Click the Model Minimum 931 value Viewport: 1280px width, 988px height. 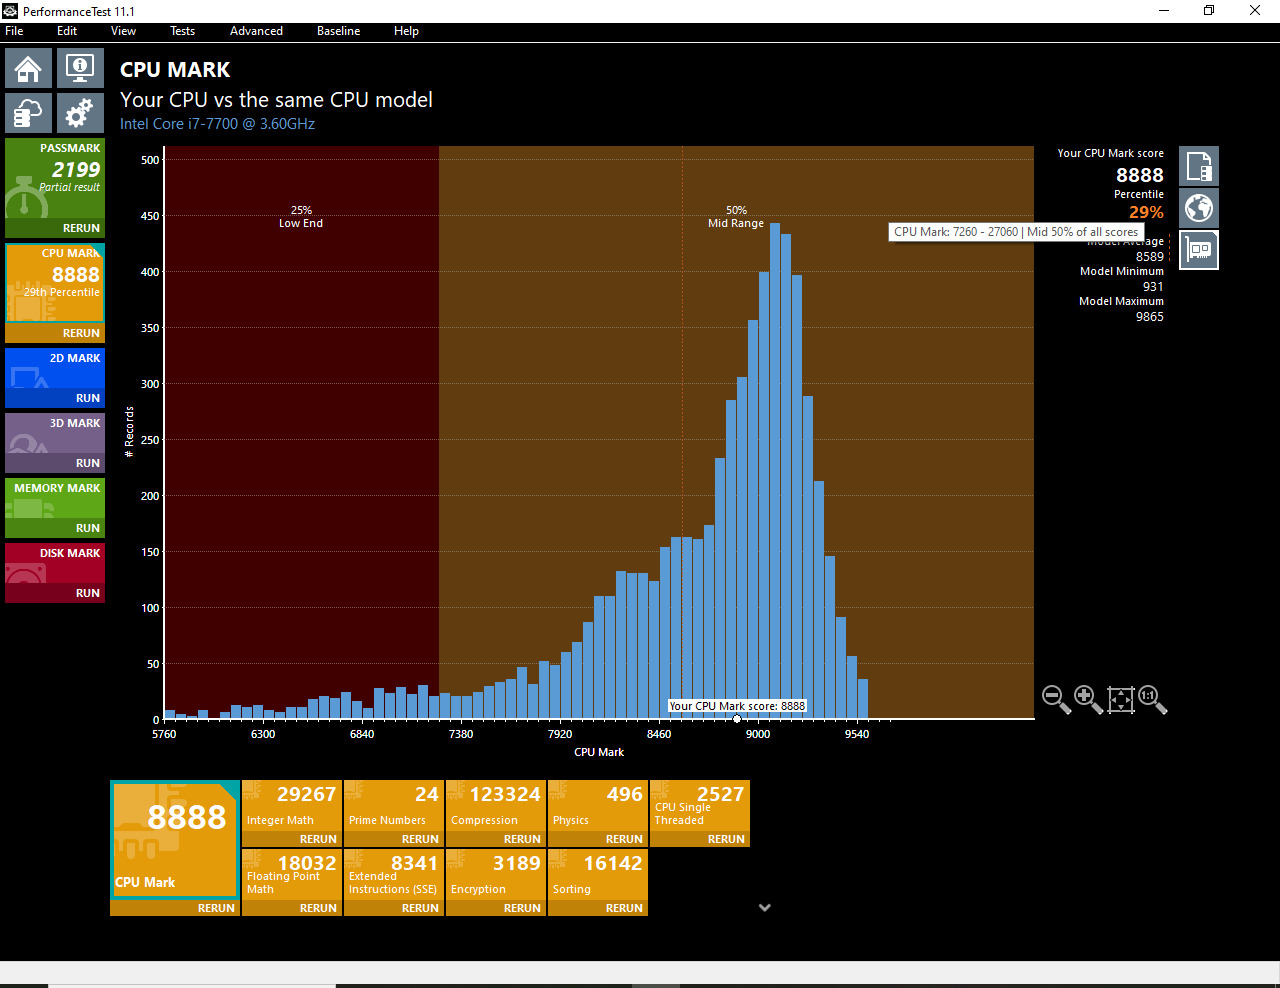tap(1153, 287)
